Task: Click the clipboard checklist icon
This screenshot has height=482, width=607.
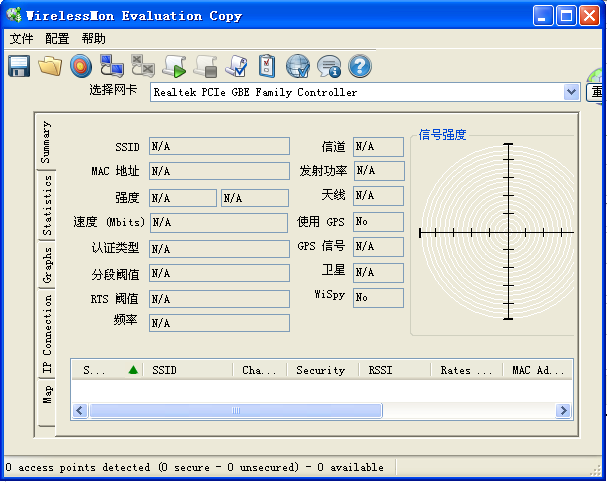Action: 267,66
